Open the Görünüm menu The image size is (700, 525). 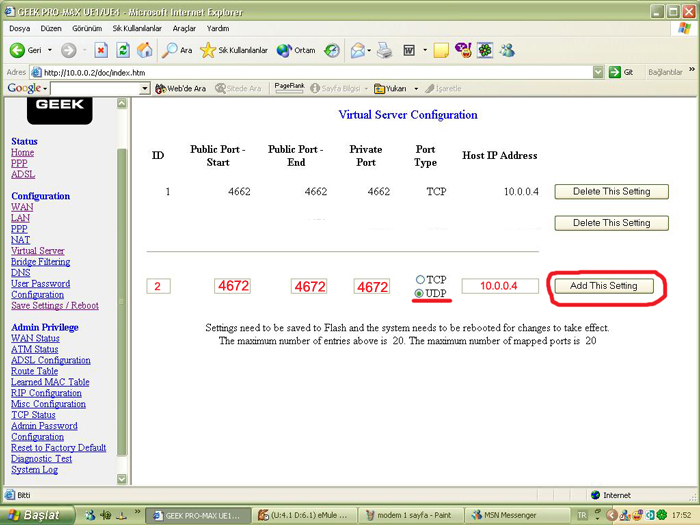pyautogui.click(x=87, y=28)
